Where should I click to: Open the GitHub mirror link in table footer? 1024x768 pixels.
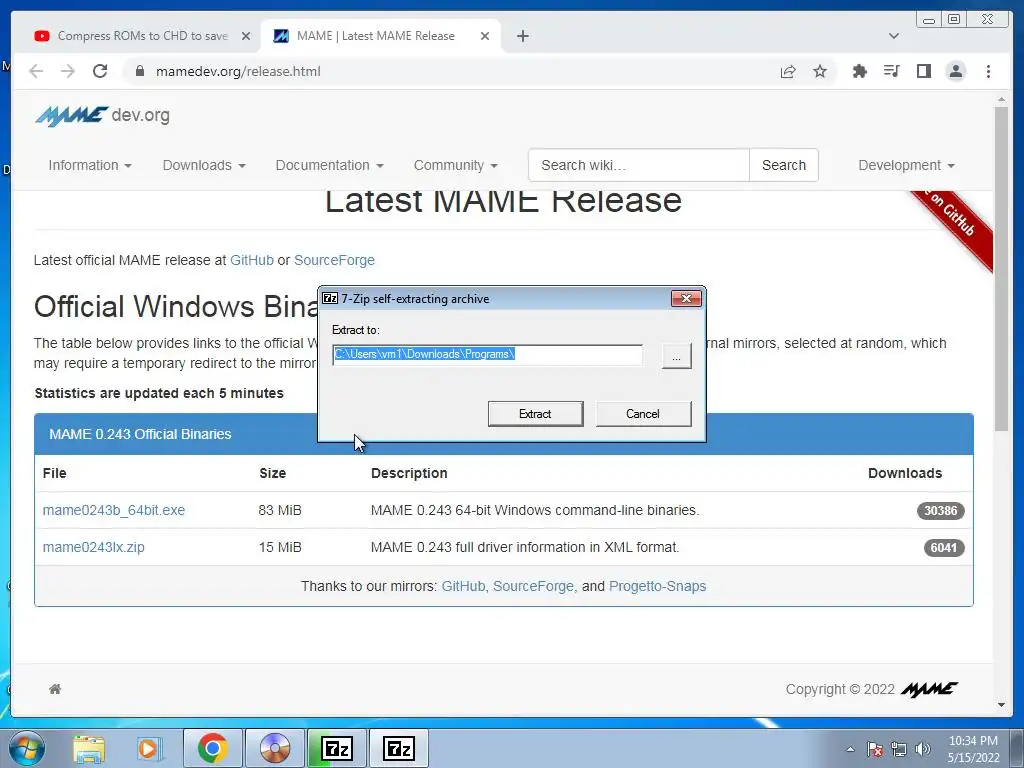[x=463, y=586]
